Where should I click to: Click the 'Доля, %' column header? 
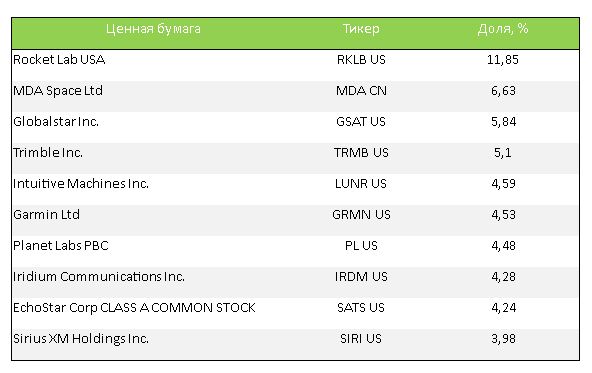[x=503, y=29]
